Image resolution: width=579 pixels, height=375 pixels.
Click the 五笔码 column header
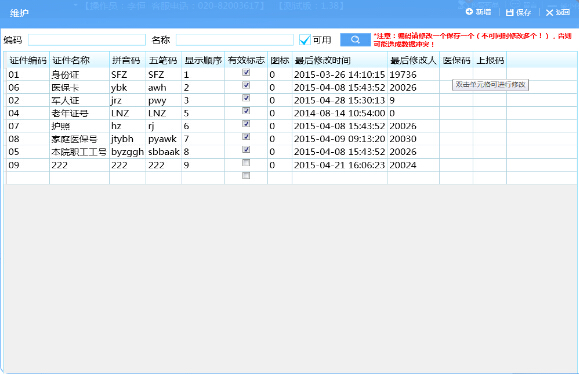[164, 61]
